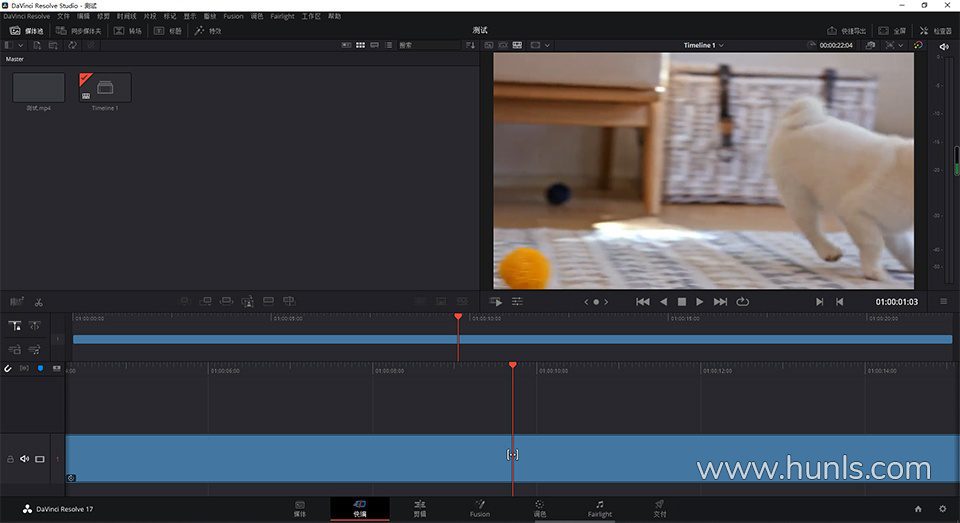
Task: Expand the bin list dropdown arrow
Action: pyautogui.click(x=21, y=45)
